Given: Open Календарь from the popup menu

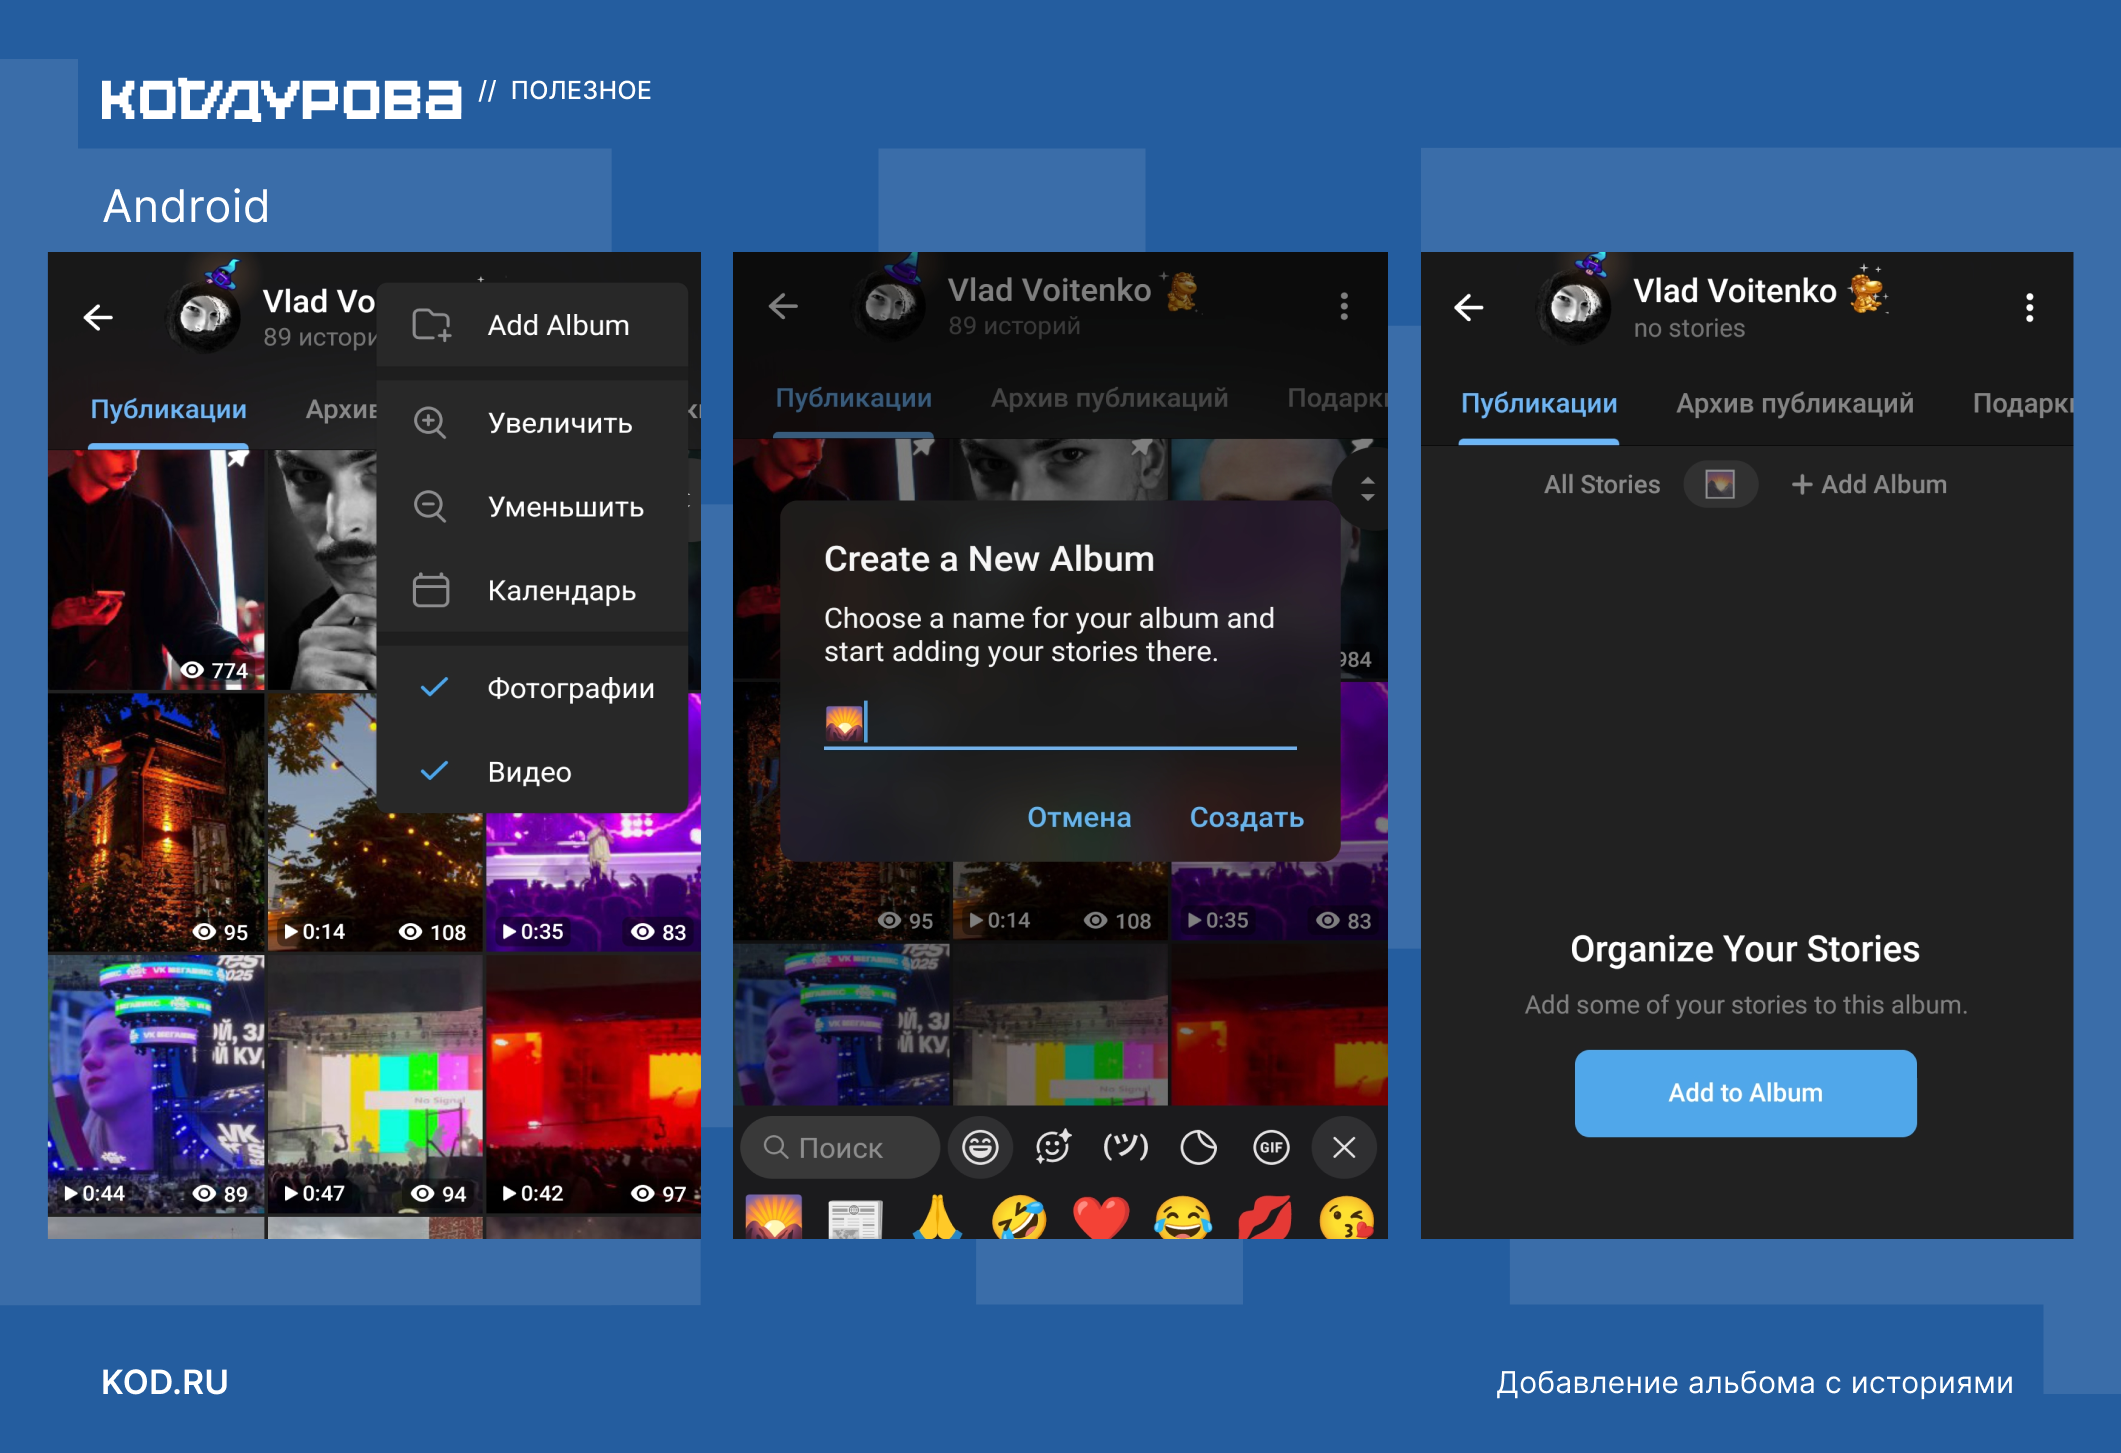Looking at the screenshot, I should point(532,591).
